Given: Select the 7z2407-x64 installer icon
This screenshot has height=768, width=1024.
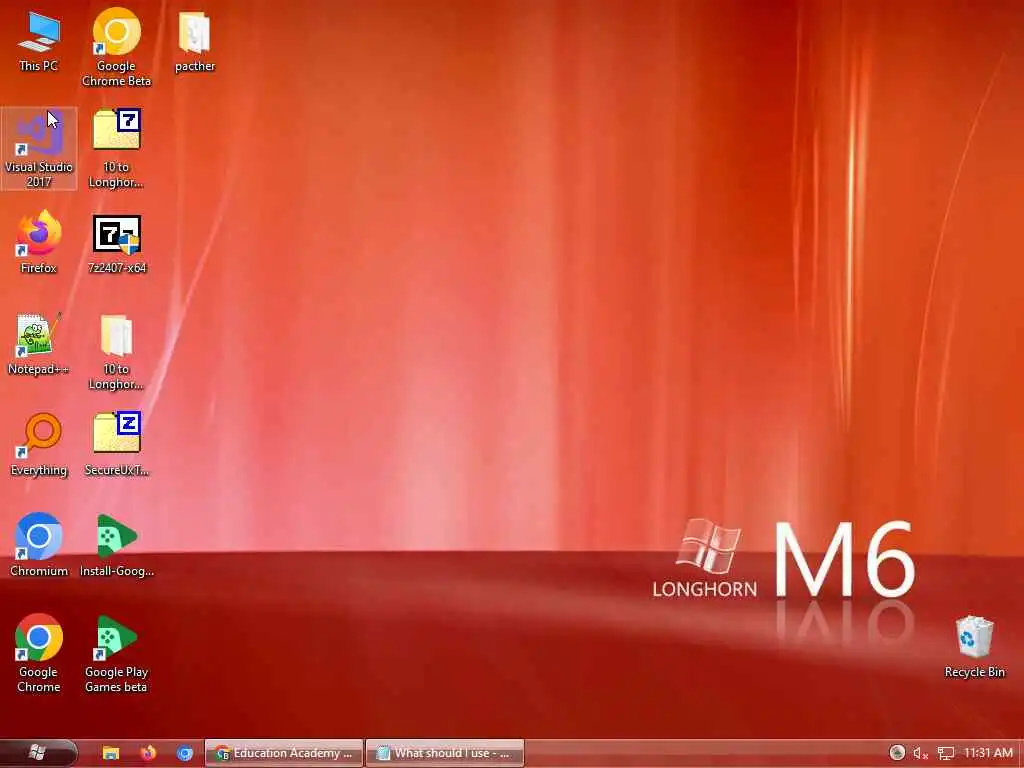Looking at the screenshot, I should pos(116,244).
